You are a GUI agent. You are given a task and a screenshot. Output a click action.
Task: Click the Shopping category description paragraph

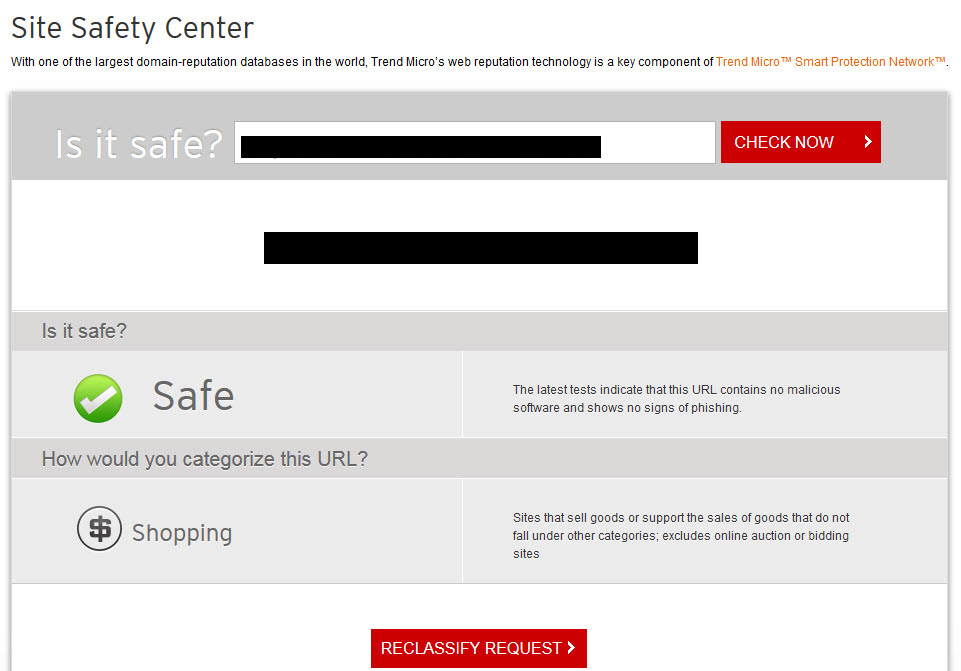[x=680, y=535]
